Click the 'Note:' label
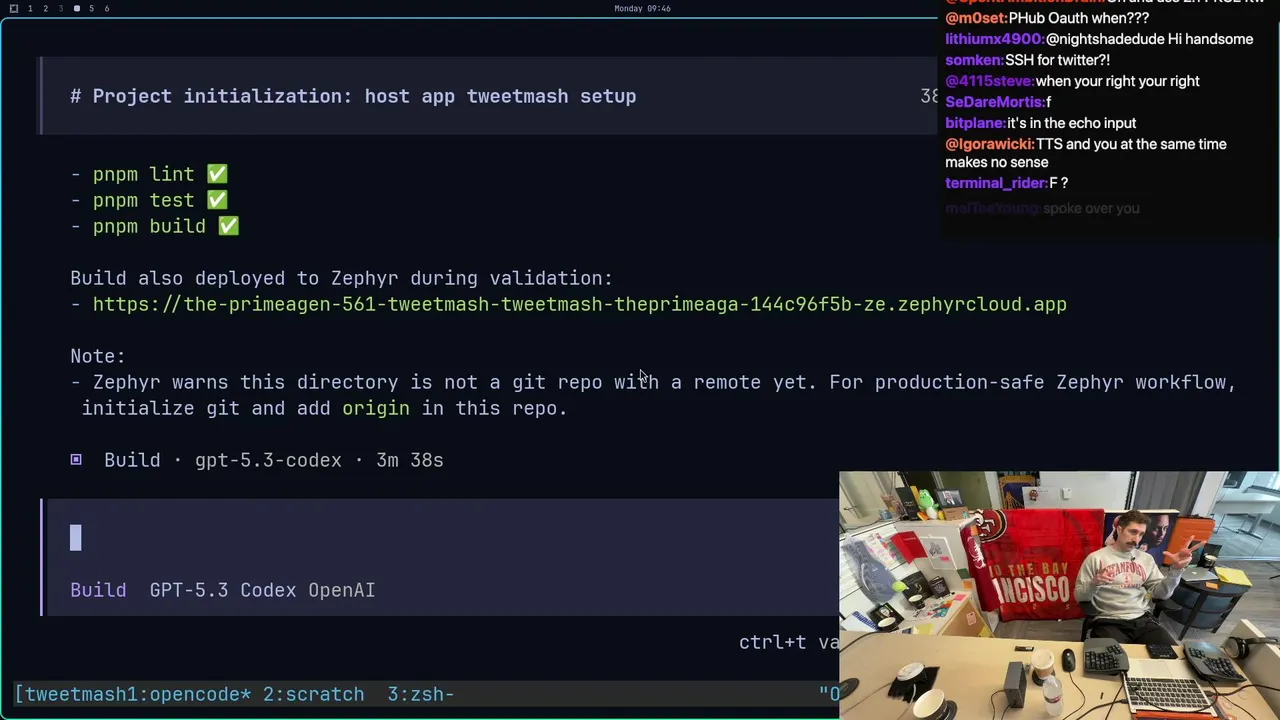Image resolution: width=1280 pixels, height=720 pixels. [98, 356]
